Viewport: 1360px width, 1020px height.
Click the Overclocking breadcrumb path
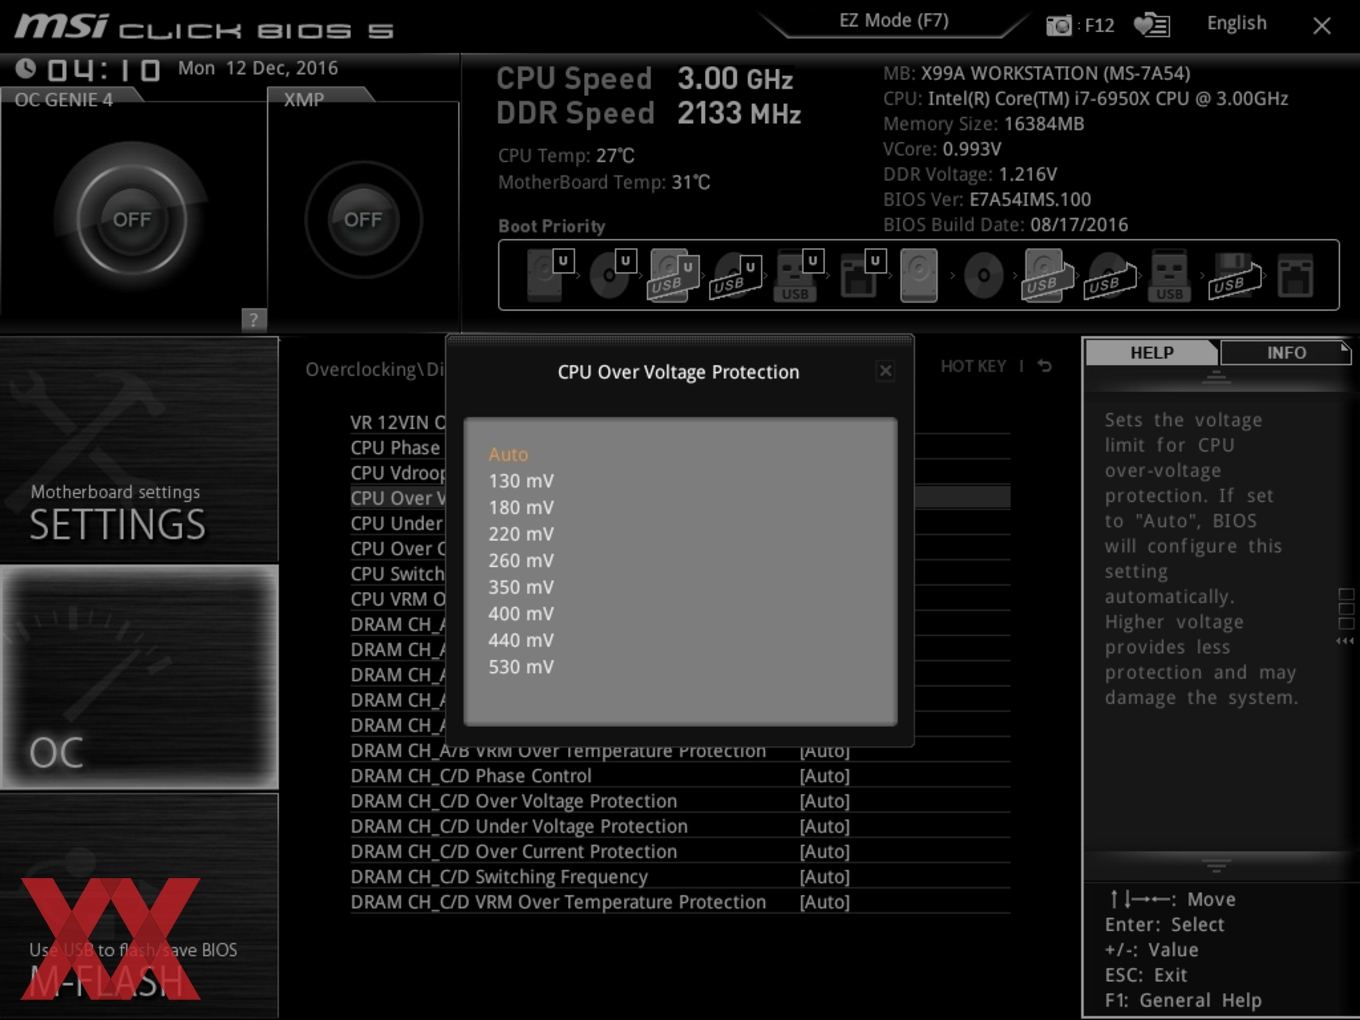point(375,369)
